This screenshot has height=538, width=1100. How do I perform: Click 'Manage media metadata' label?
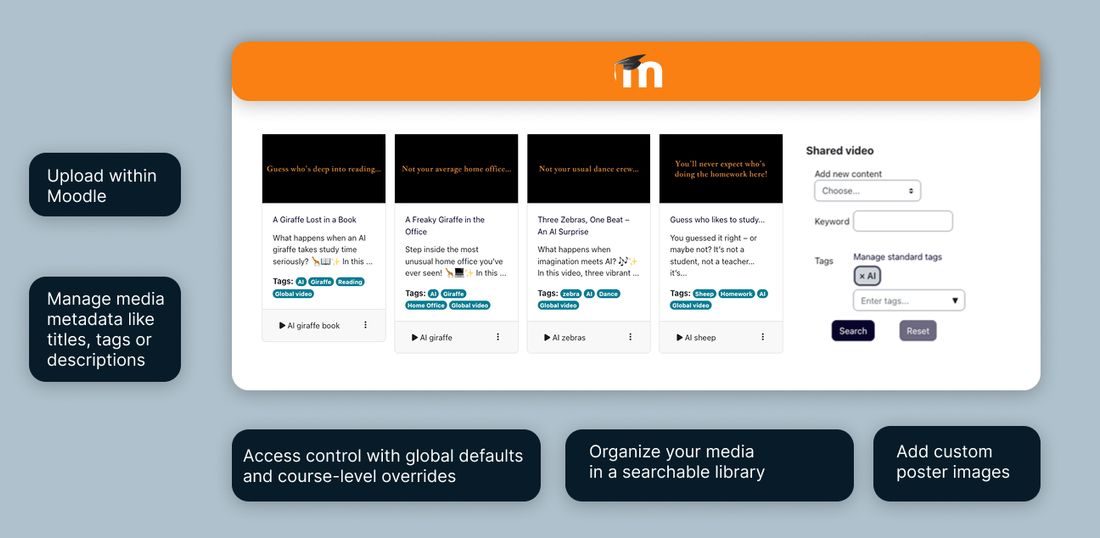[x=105, y=329]
